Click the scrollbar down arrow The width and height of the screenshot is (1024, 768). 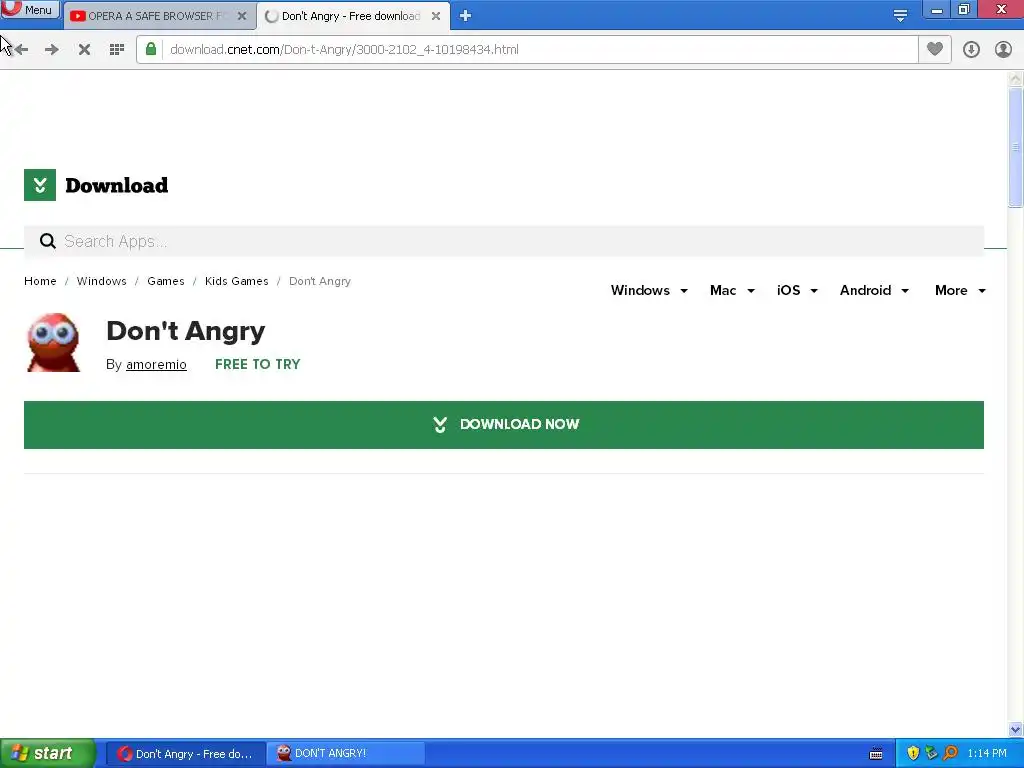click(x=1015, y=729)
